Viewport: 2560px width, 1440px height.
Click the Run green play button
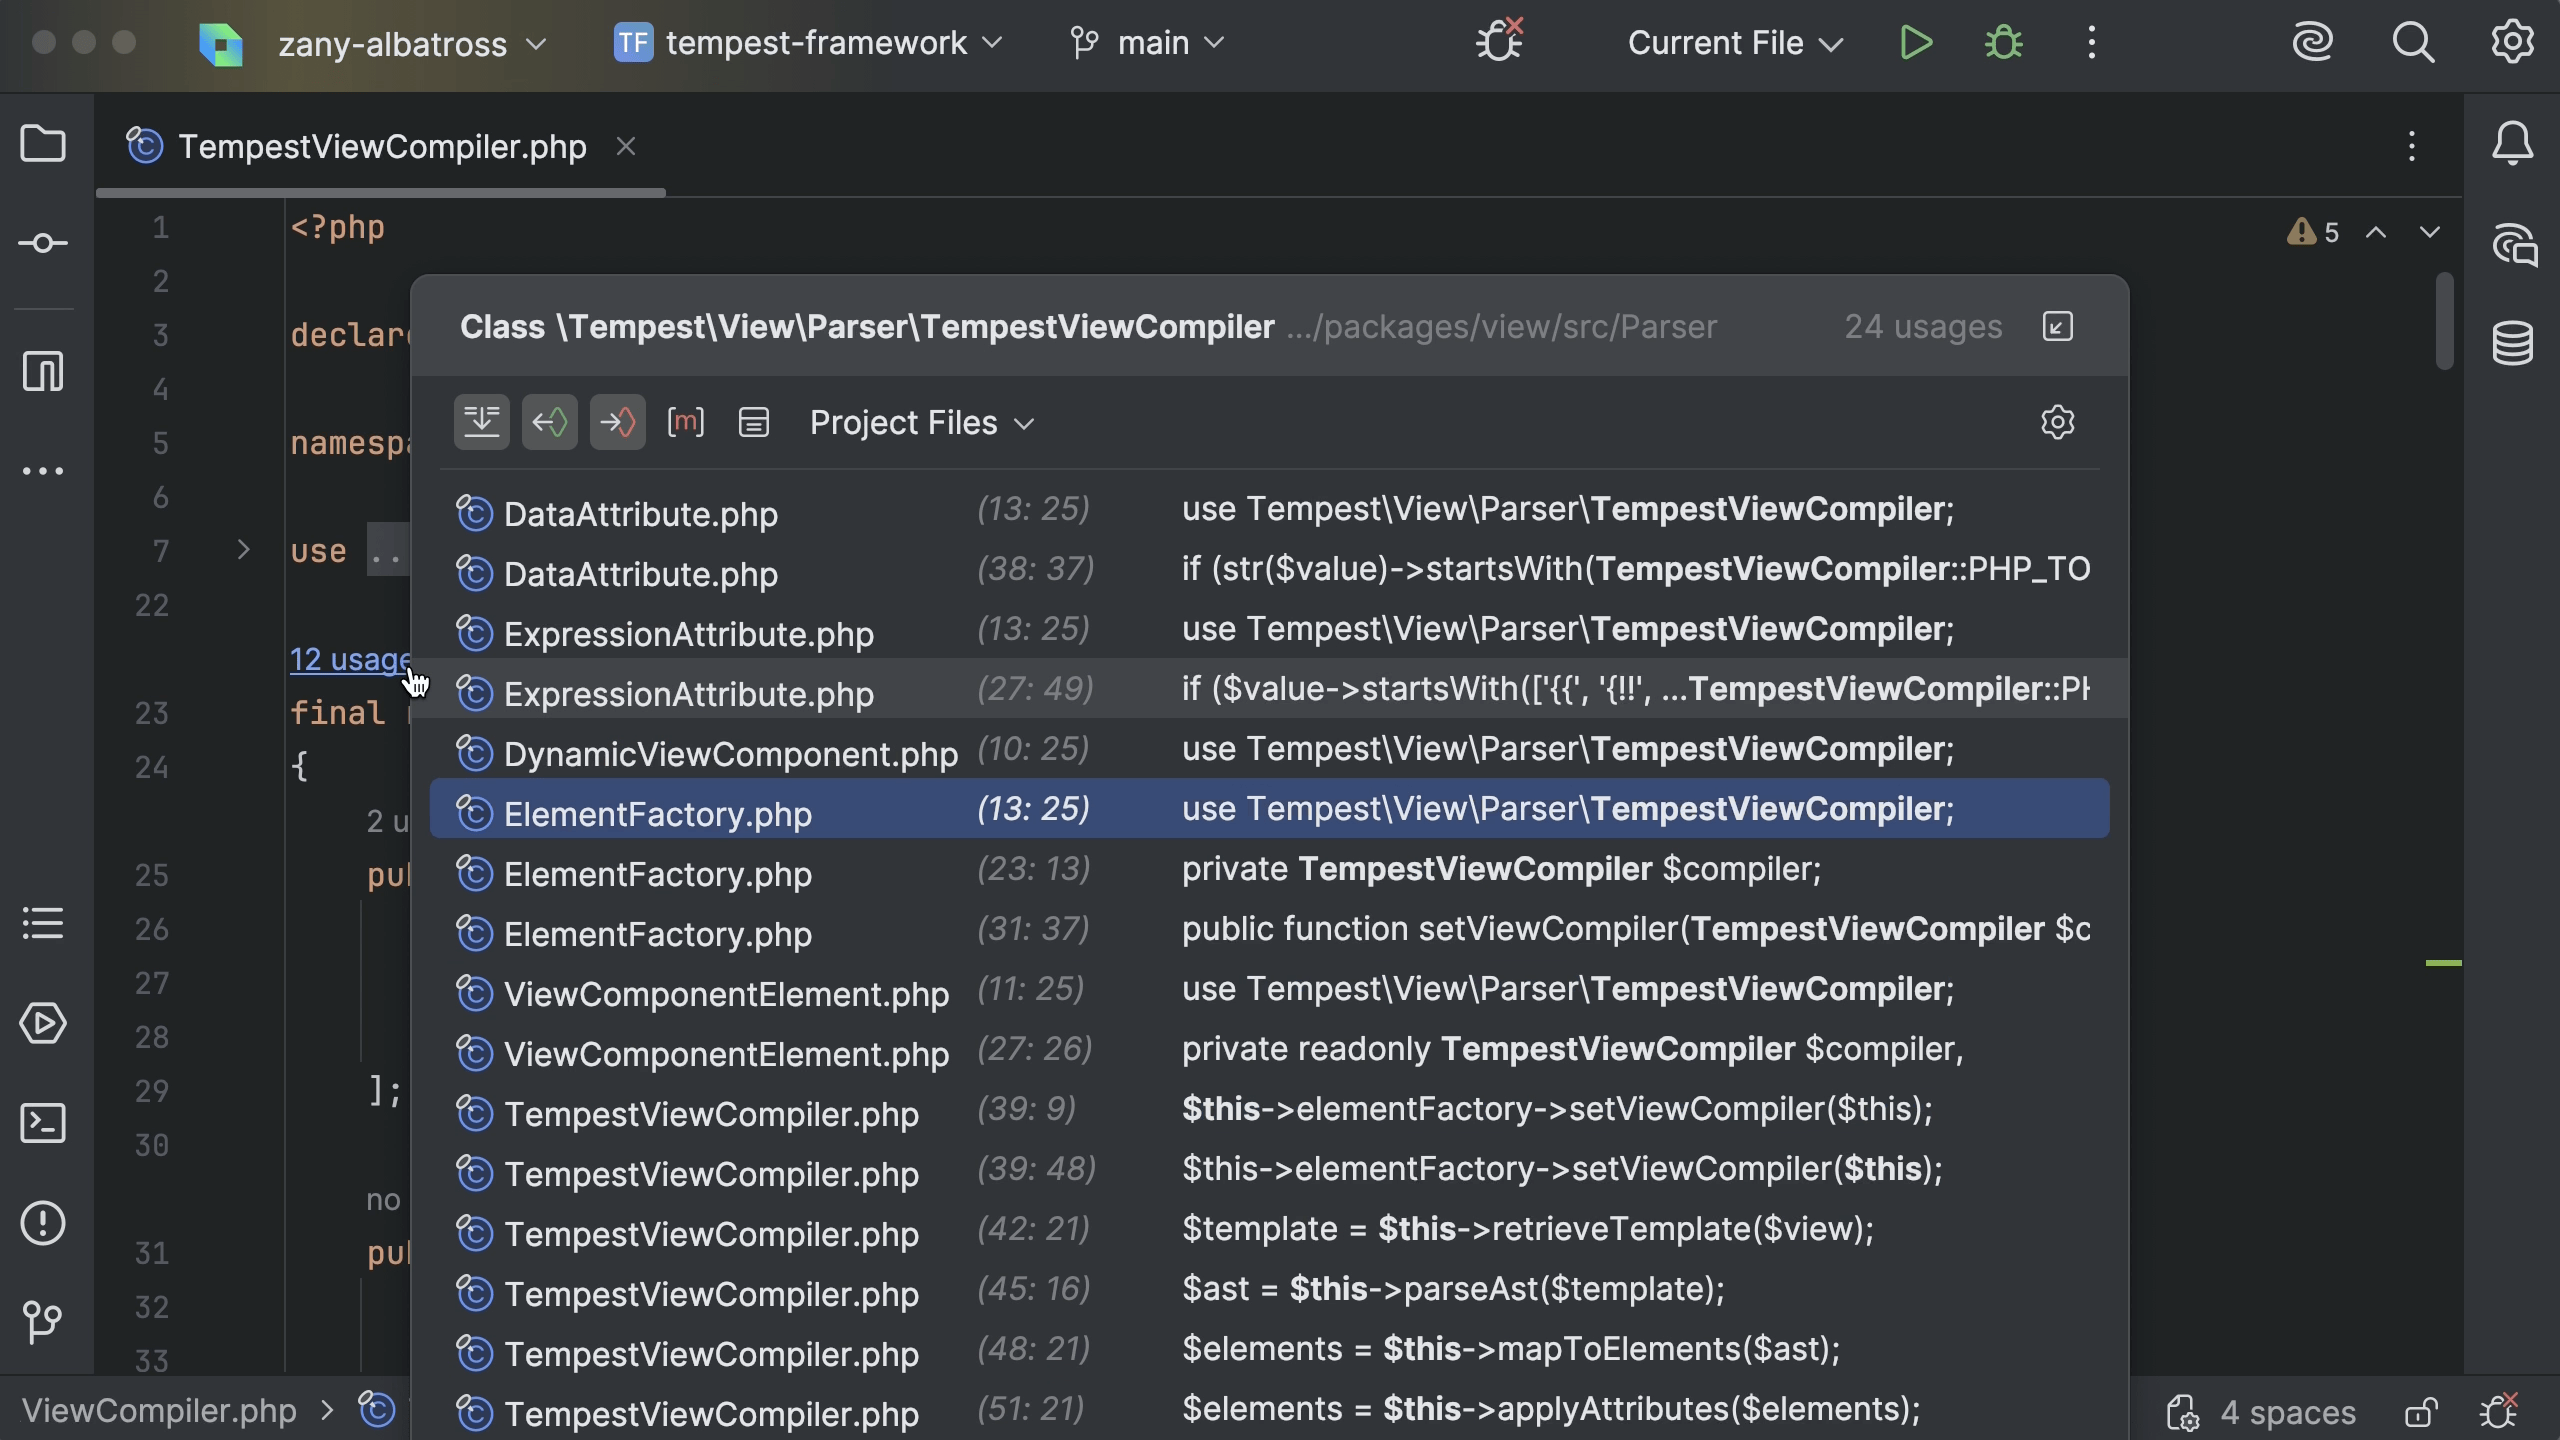click(1916, 43)
